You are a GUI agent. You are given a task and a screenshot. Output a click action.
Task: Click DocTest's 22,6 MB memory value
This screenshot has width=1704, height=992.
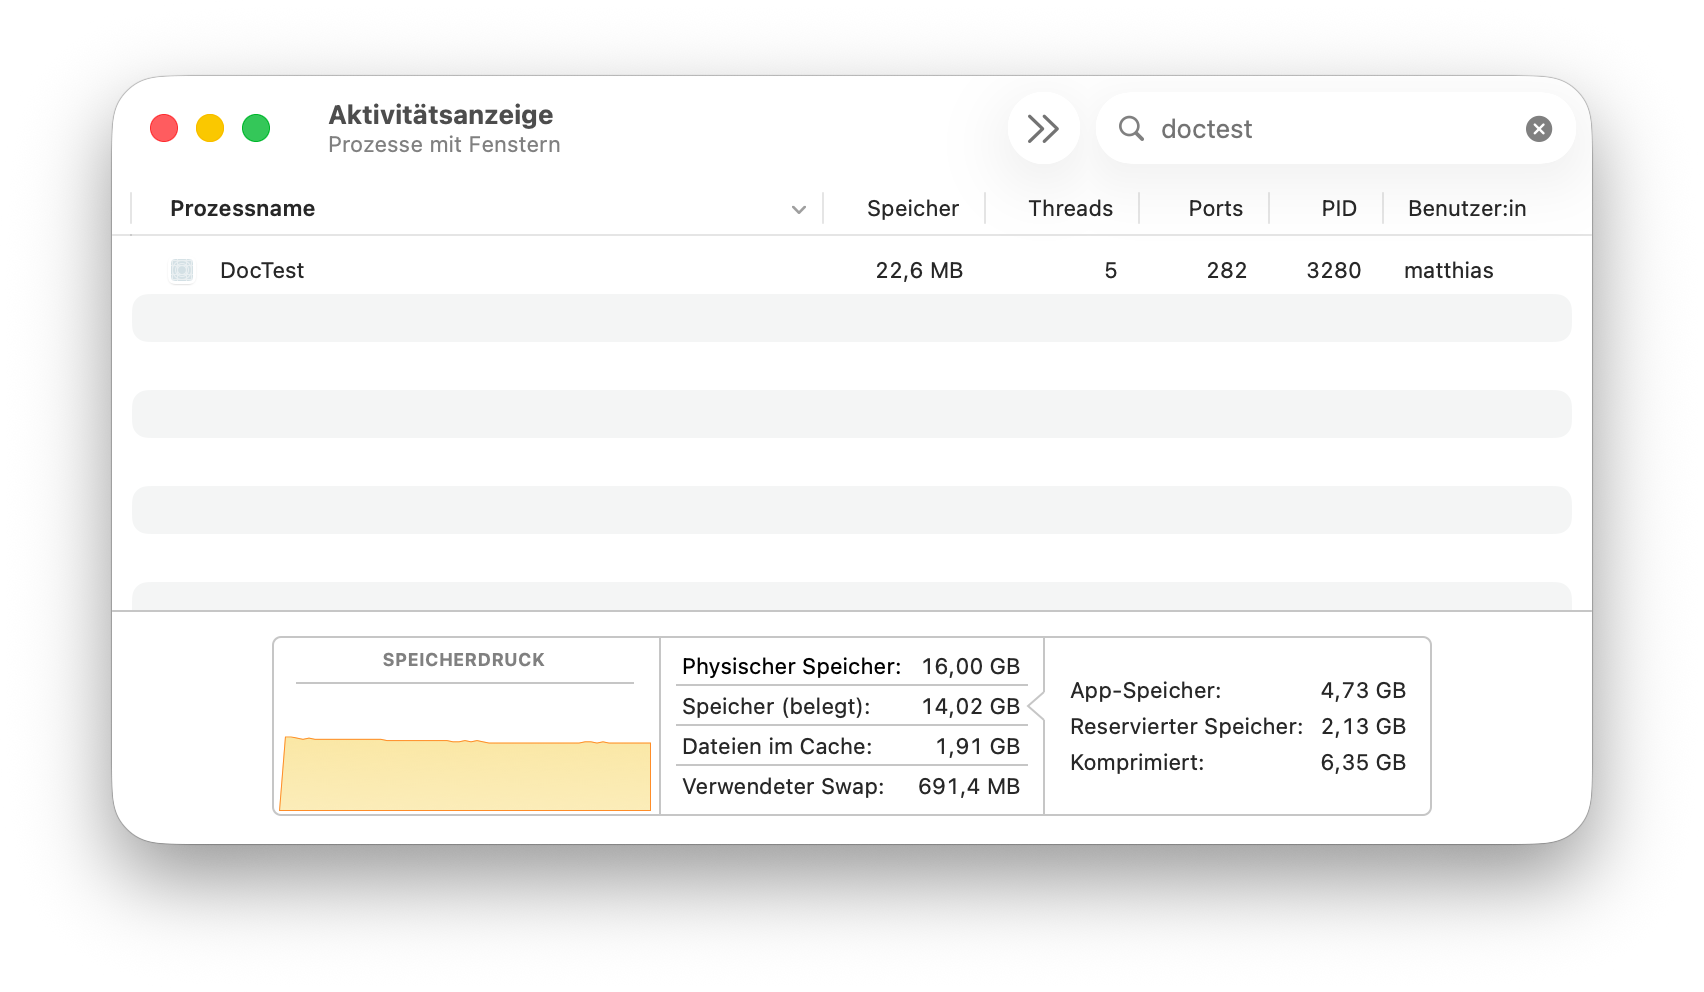point(918,270)
